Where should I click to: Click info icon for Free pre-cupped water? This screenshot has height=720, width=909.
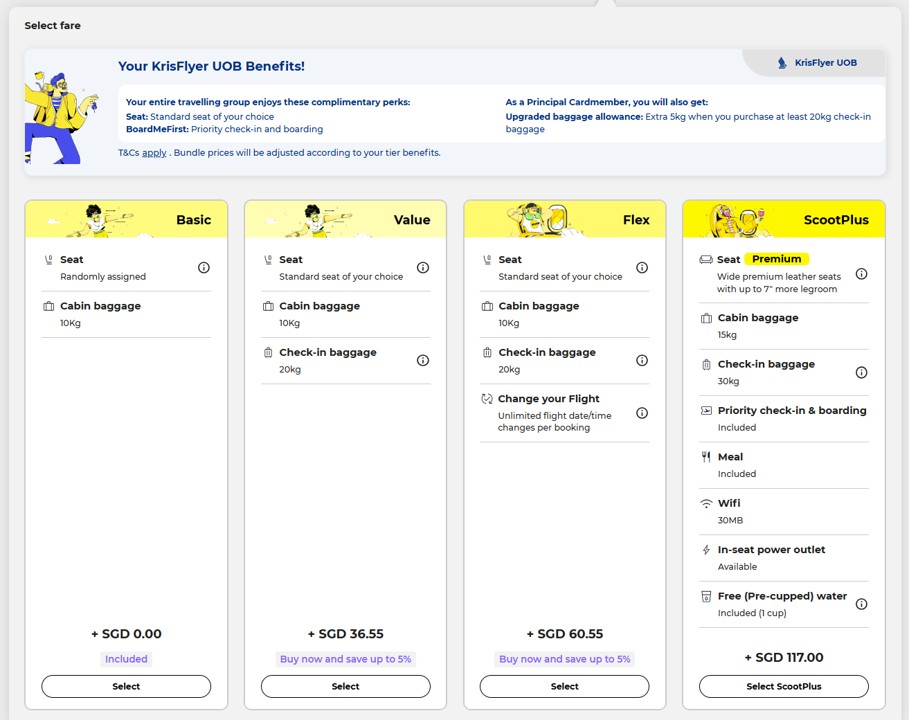[861, 604]
